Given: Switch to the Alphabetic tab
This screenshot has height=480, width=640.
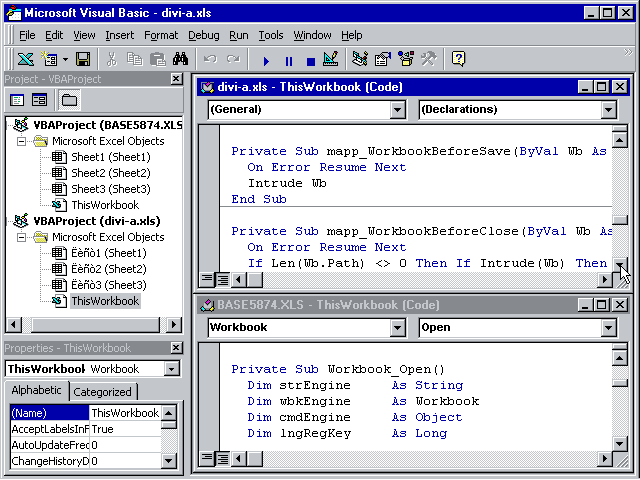Looking at the screenshot, I should pyautogui.click(x=36, y=391).
